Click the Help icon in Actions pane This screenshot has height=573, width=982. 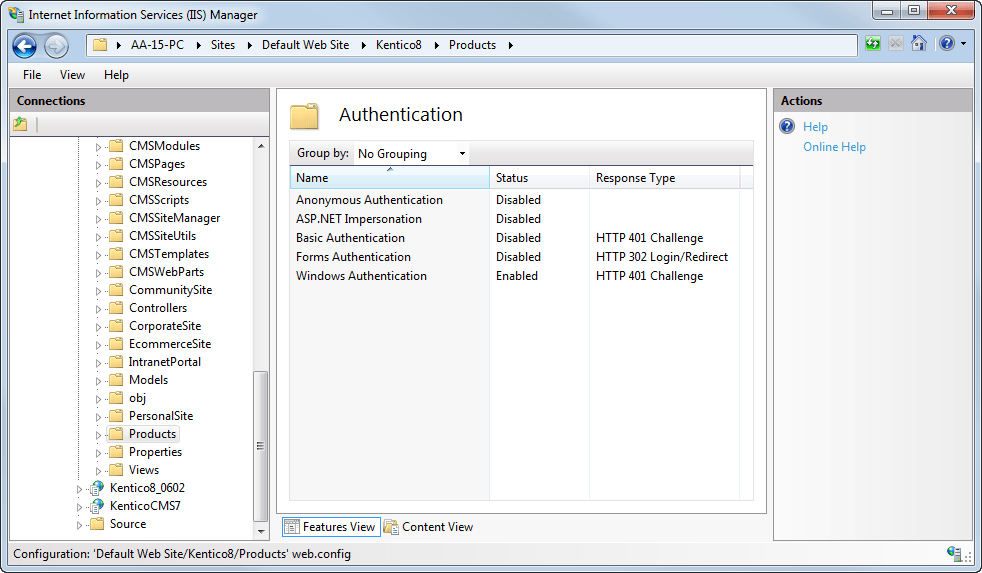coord(787,126)
